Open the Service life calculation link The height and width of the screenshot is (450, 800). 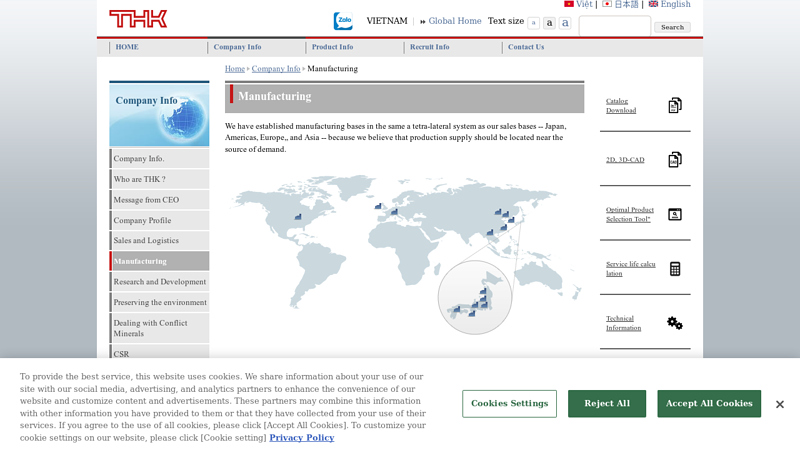point(631,269)
